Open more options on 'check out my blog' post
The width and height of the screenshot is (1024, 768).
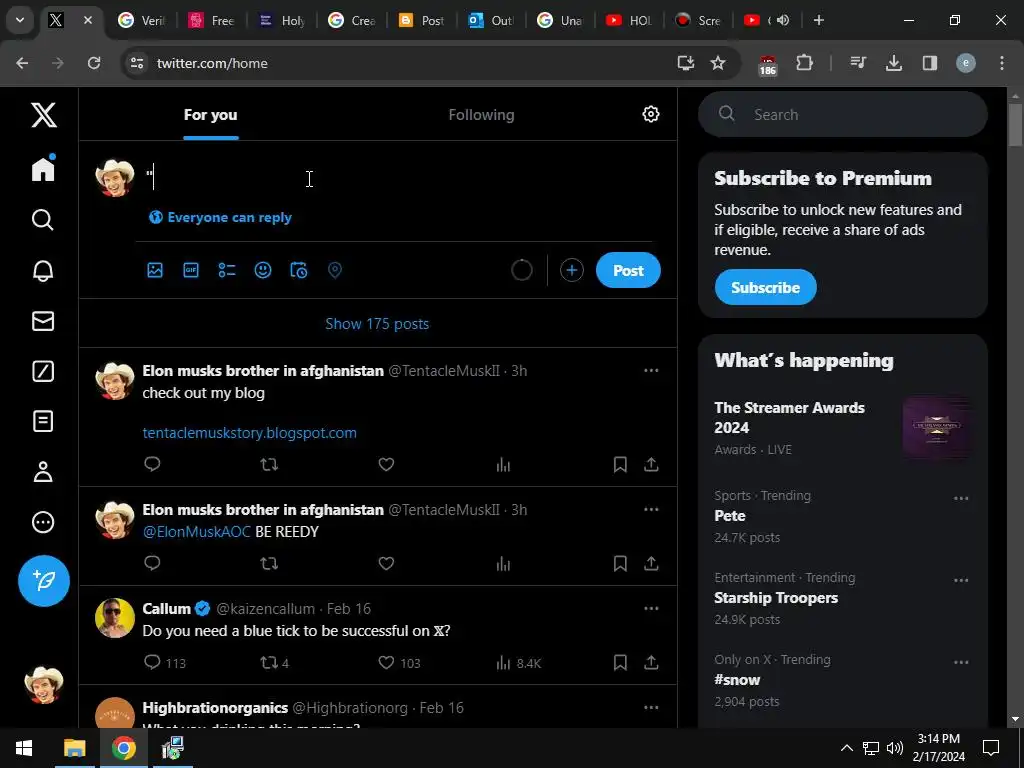651,370
